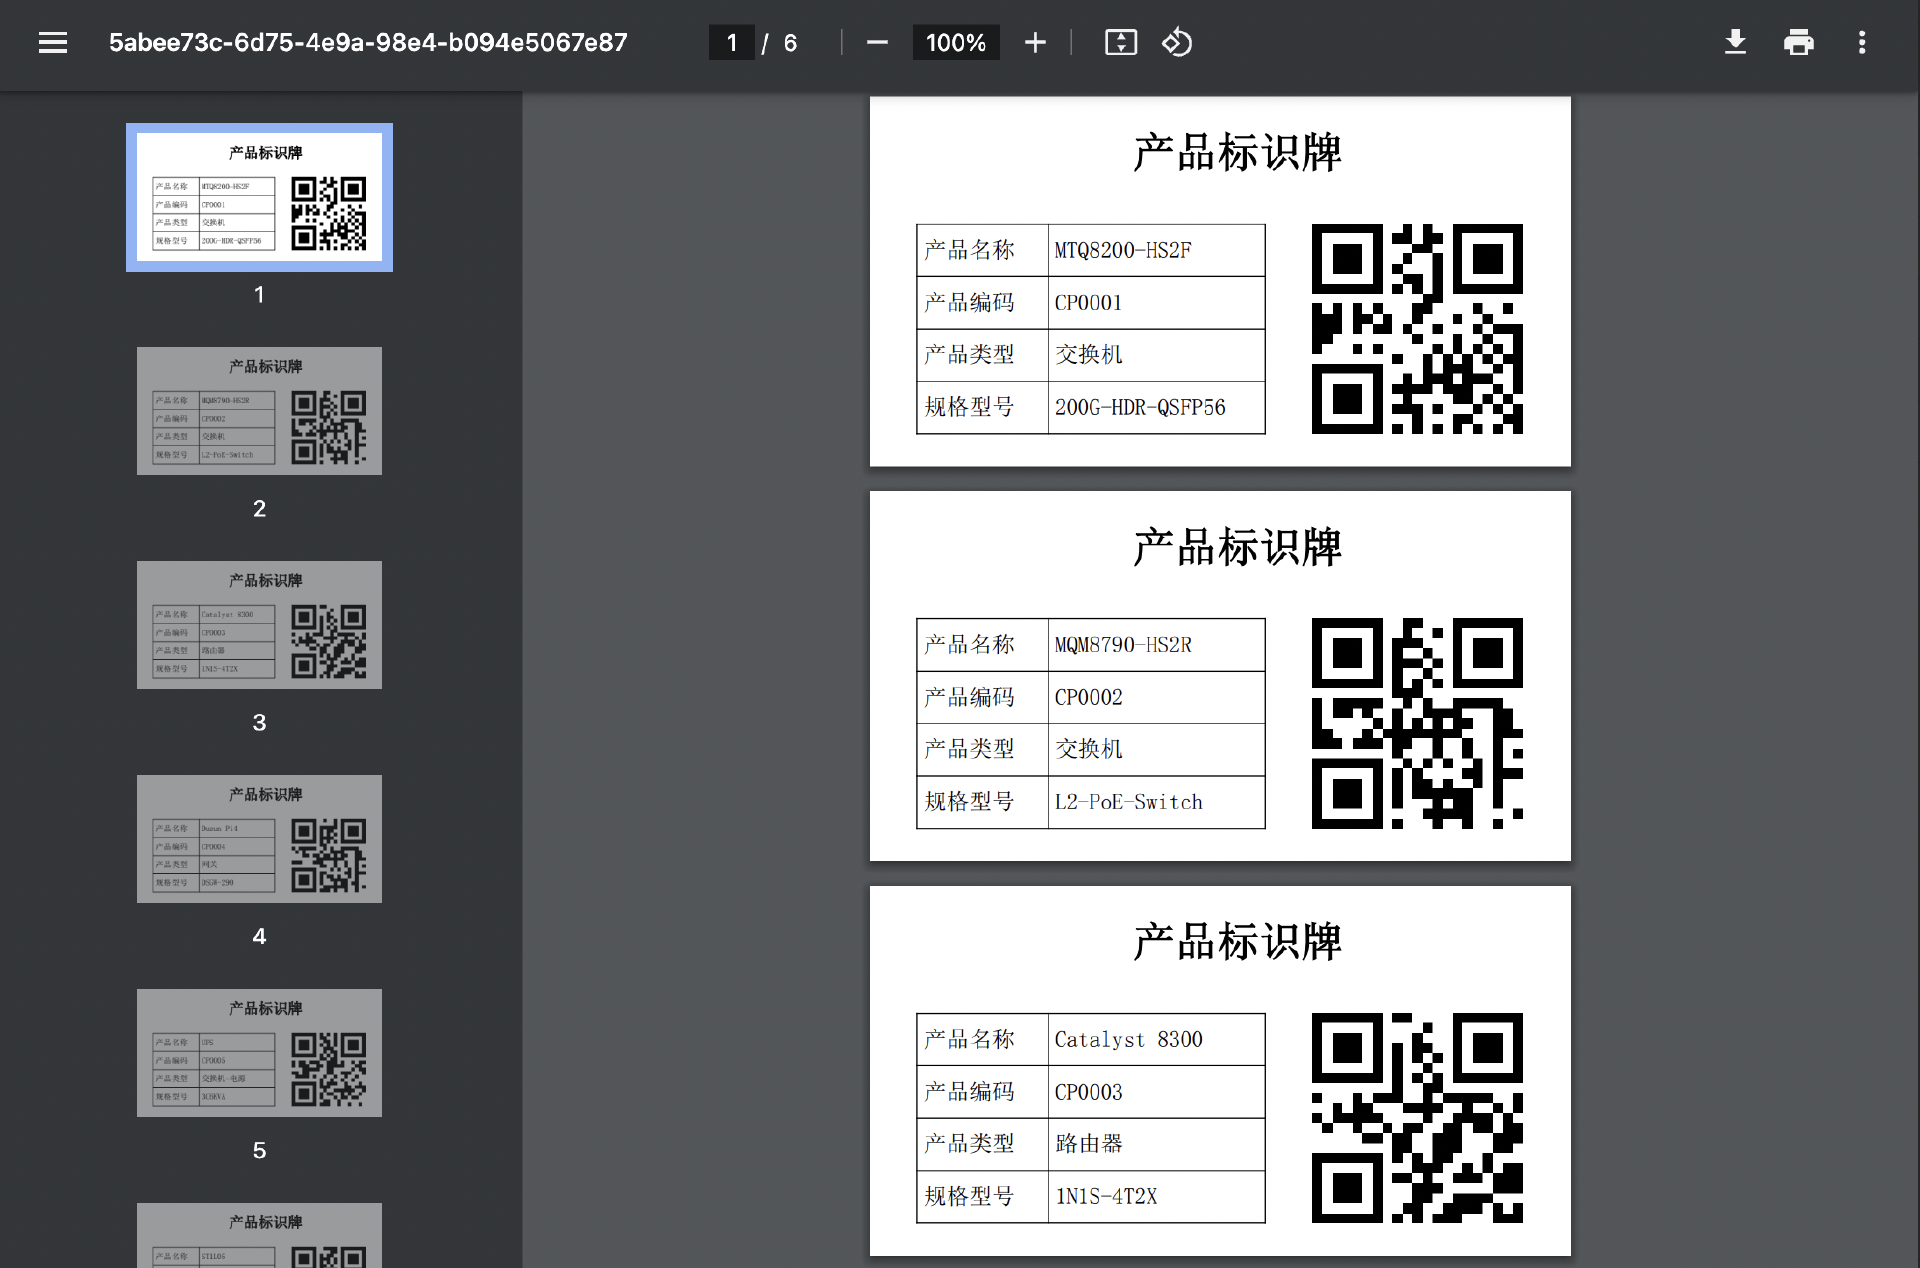Open page 2 thumbnail in sidebar
Screen dimensions: 1920x1268
point(259,411)
